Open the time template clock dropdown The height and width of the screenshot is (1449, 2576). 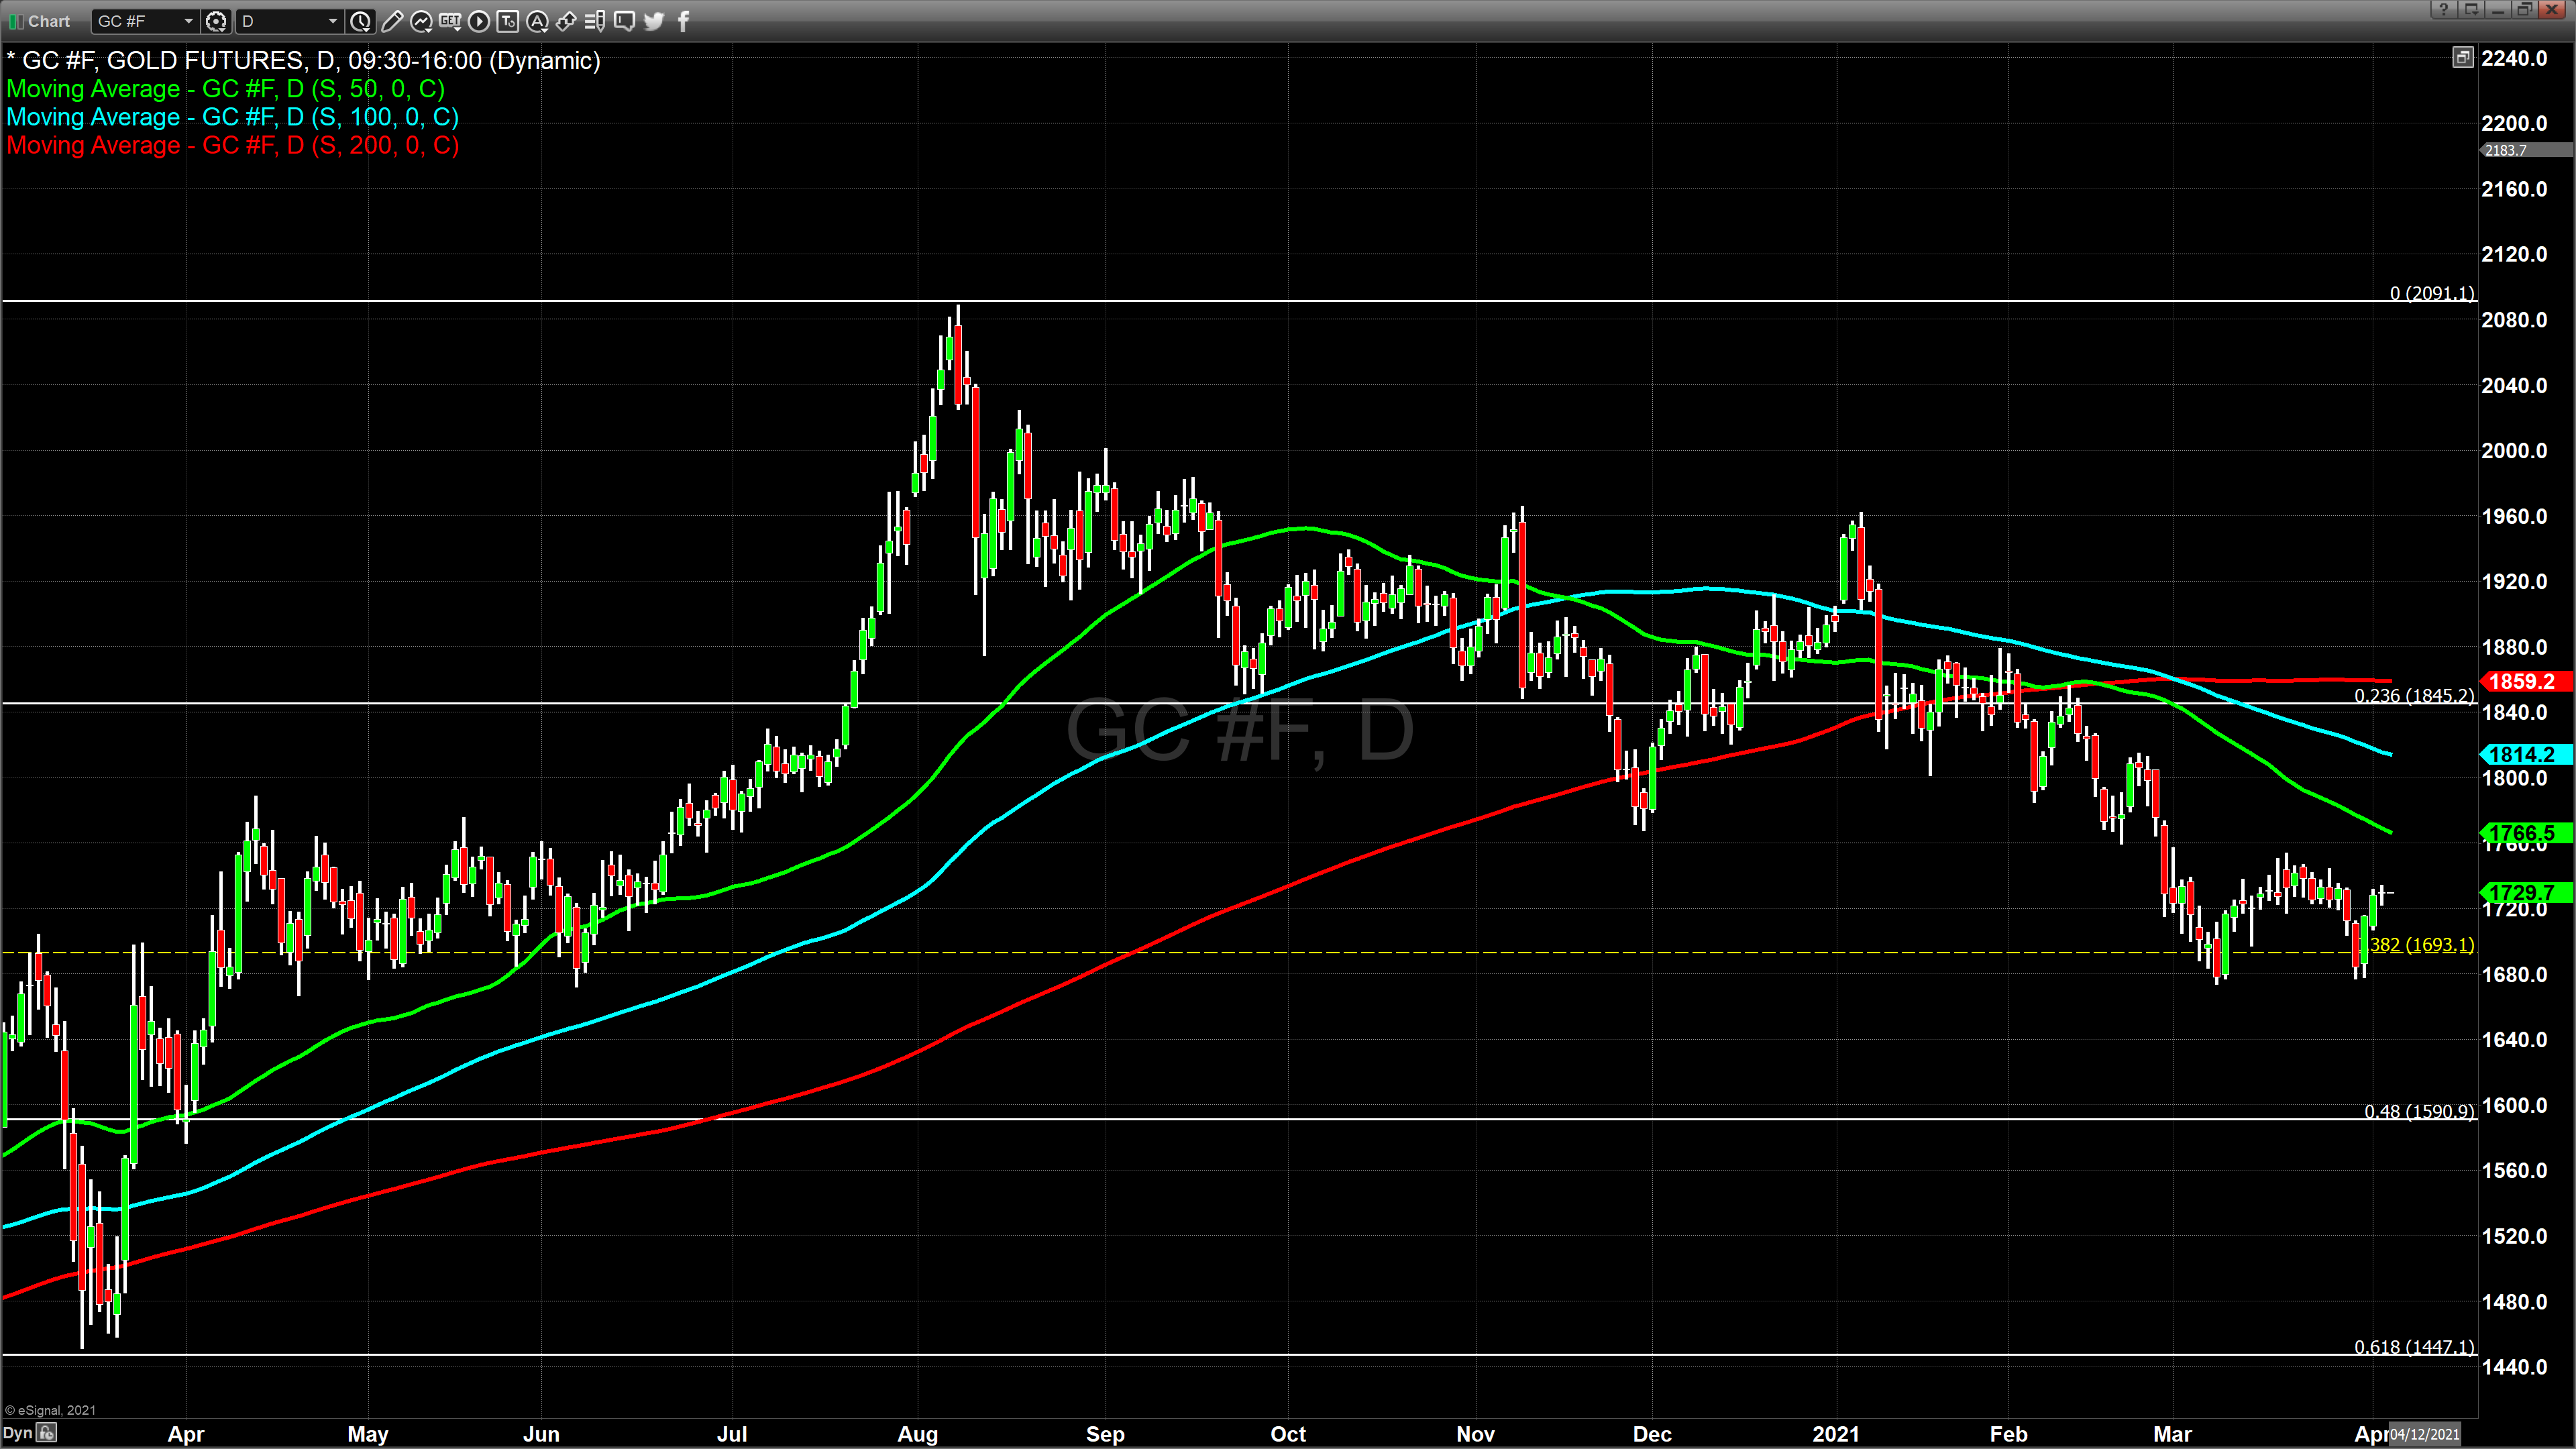(361, 21)
